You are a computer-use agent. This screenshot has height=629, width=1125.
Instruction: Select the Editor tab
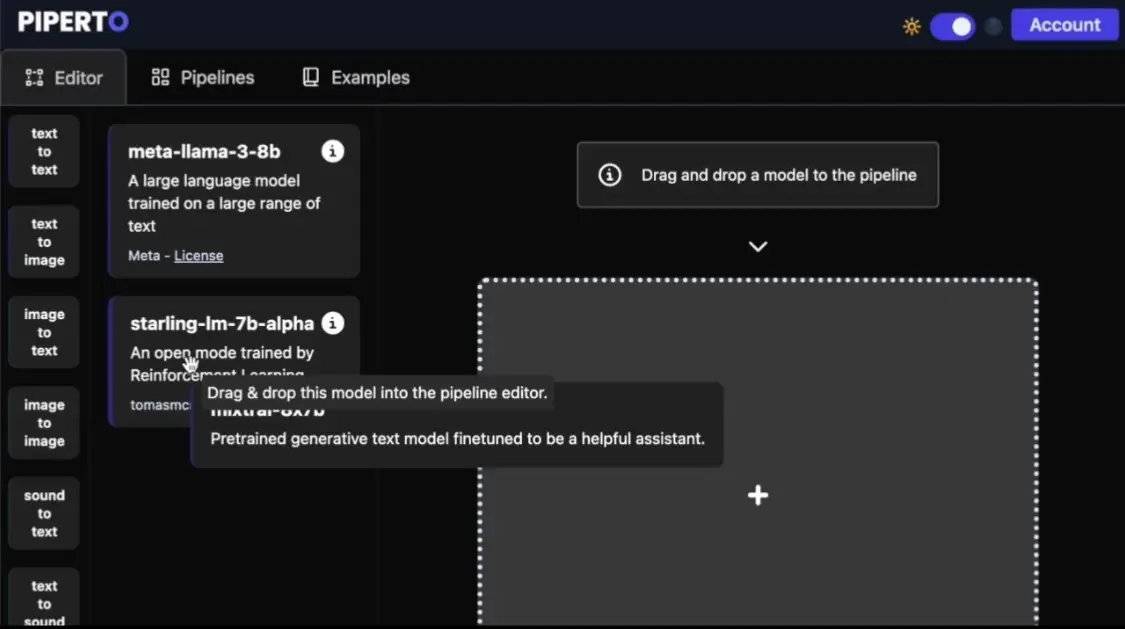(64, 78)
